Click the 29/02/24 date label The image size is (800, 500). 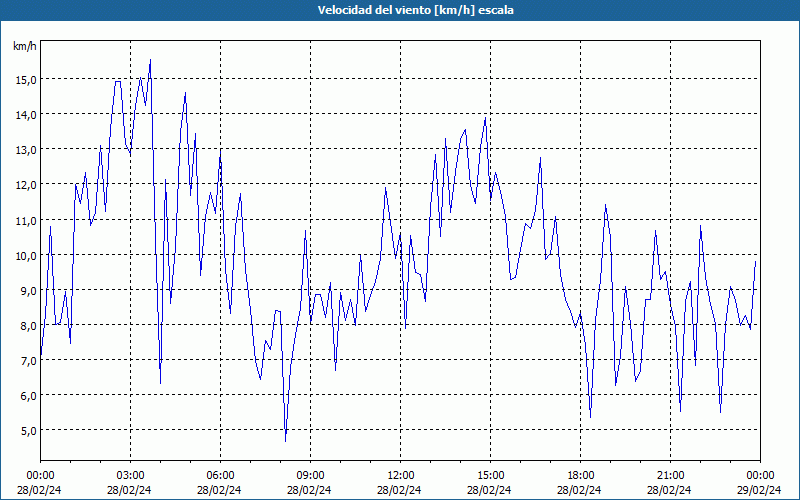[x=760, y=490]
